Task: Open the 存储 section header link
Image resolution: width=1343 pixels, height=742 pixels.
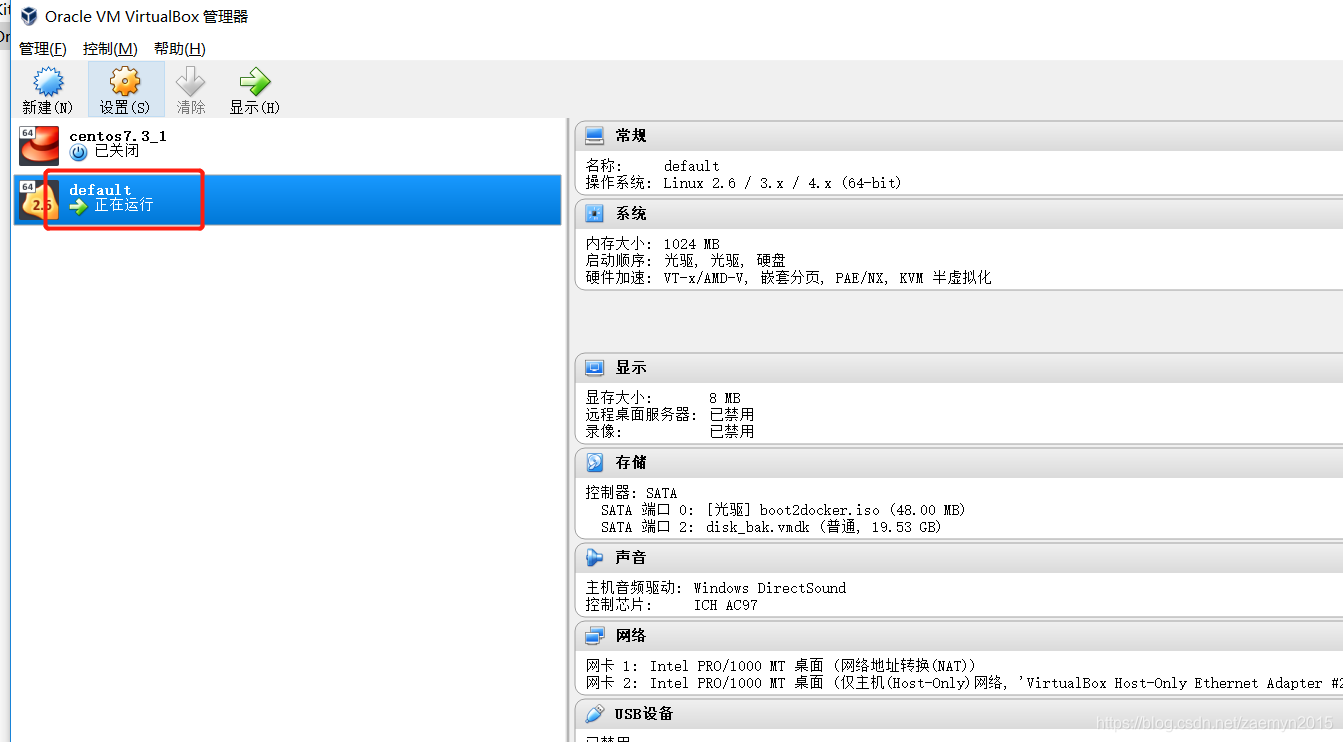Action: click(631, 463)
